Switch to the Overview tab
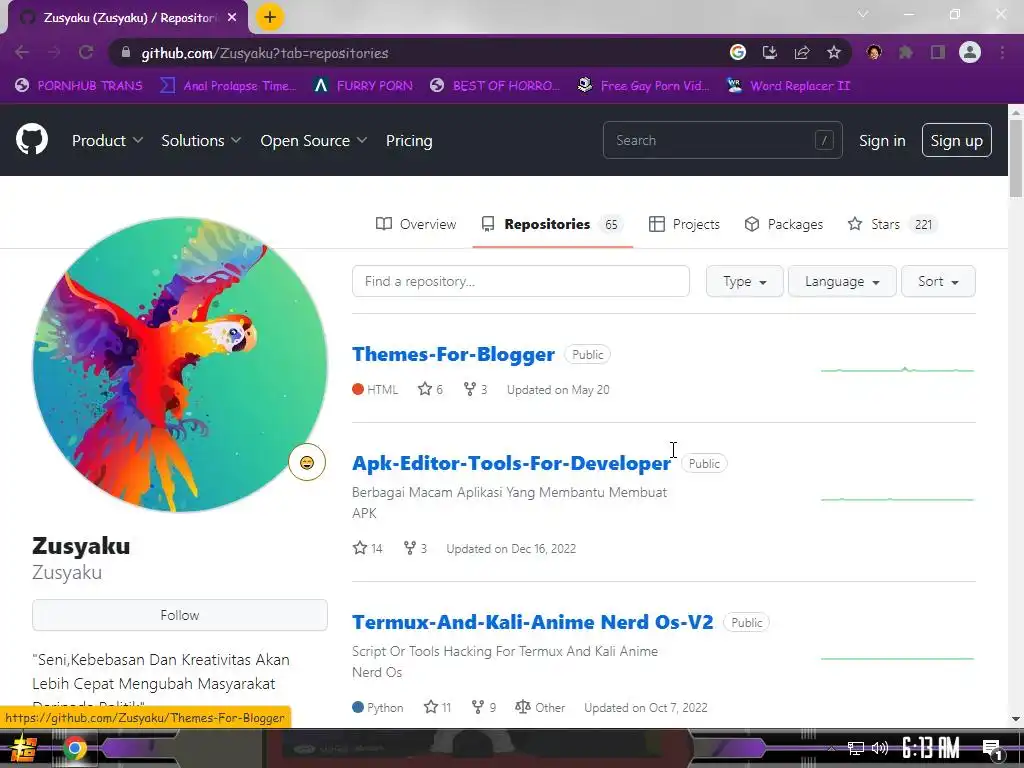The image size is (1024, 768). click(x=416, y=224)
